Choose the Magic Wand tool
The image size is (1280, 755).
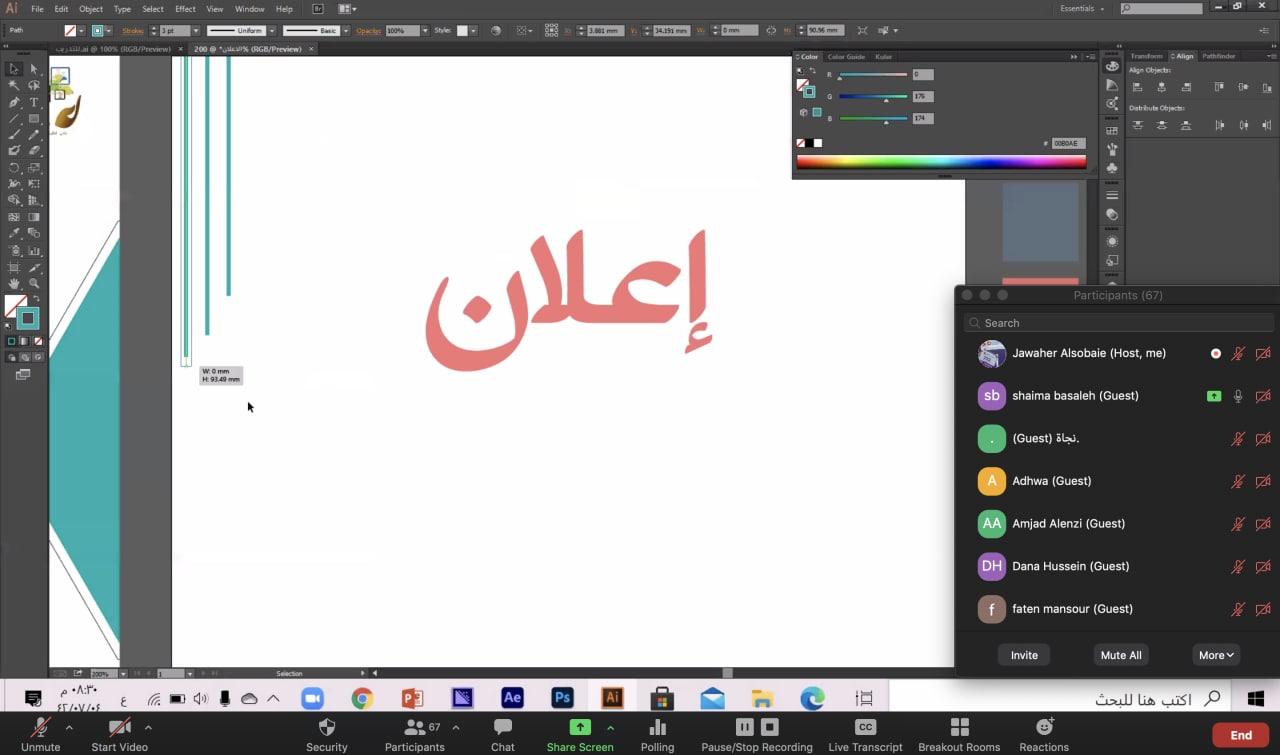[x=14, y=86]
